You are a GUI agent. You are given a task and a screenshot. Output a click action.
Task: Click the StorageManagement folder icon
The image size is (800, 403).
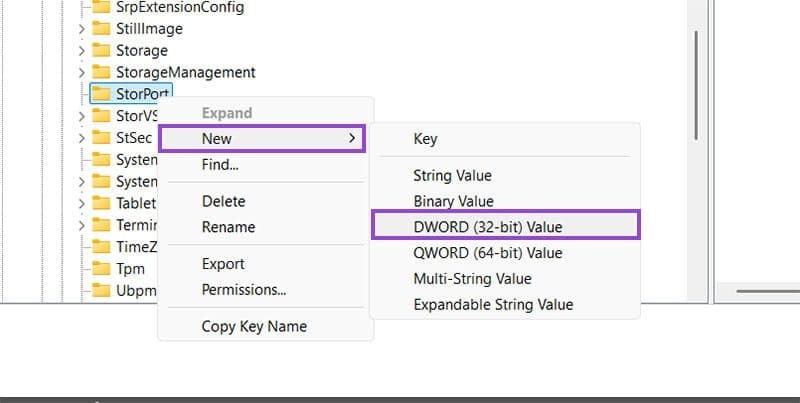point(100,72)
